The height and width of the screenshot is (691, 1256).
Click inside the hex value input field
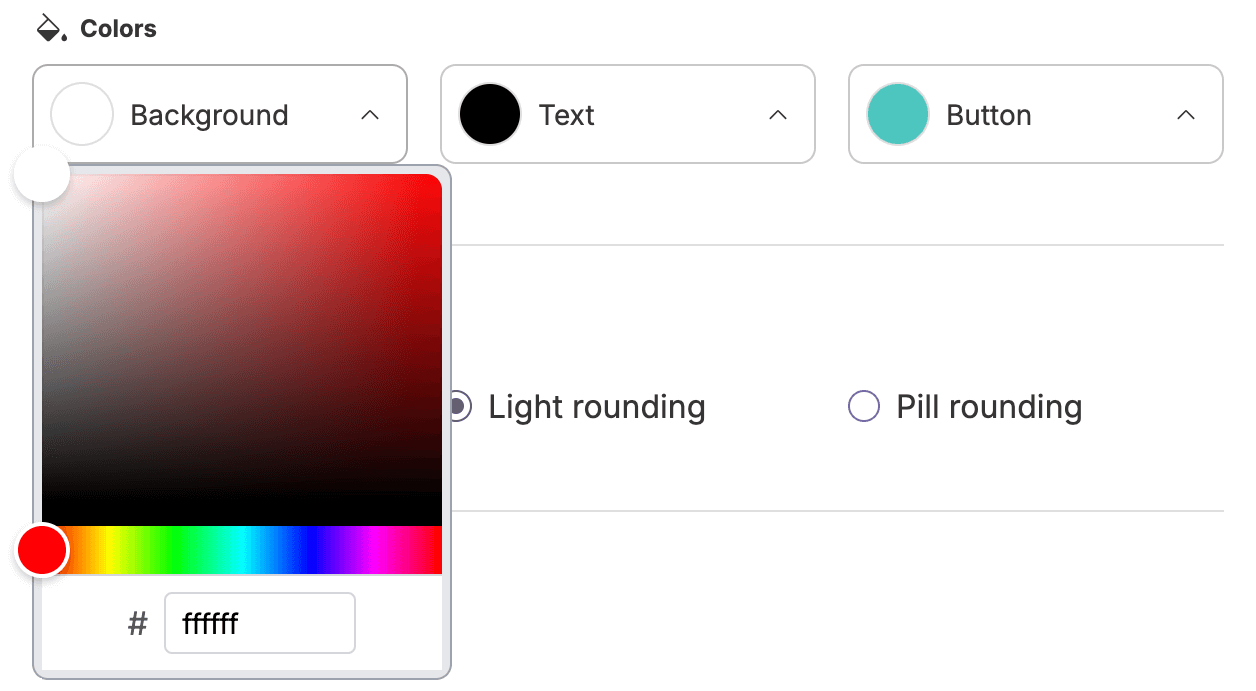coord(260,622)
